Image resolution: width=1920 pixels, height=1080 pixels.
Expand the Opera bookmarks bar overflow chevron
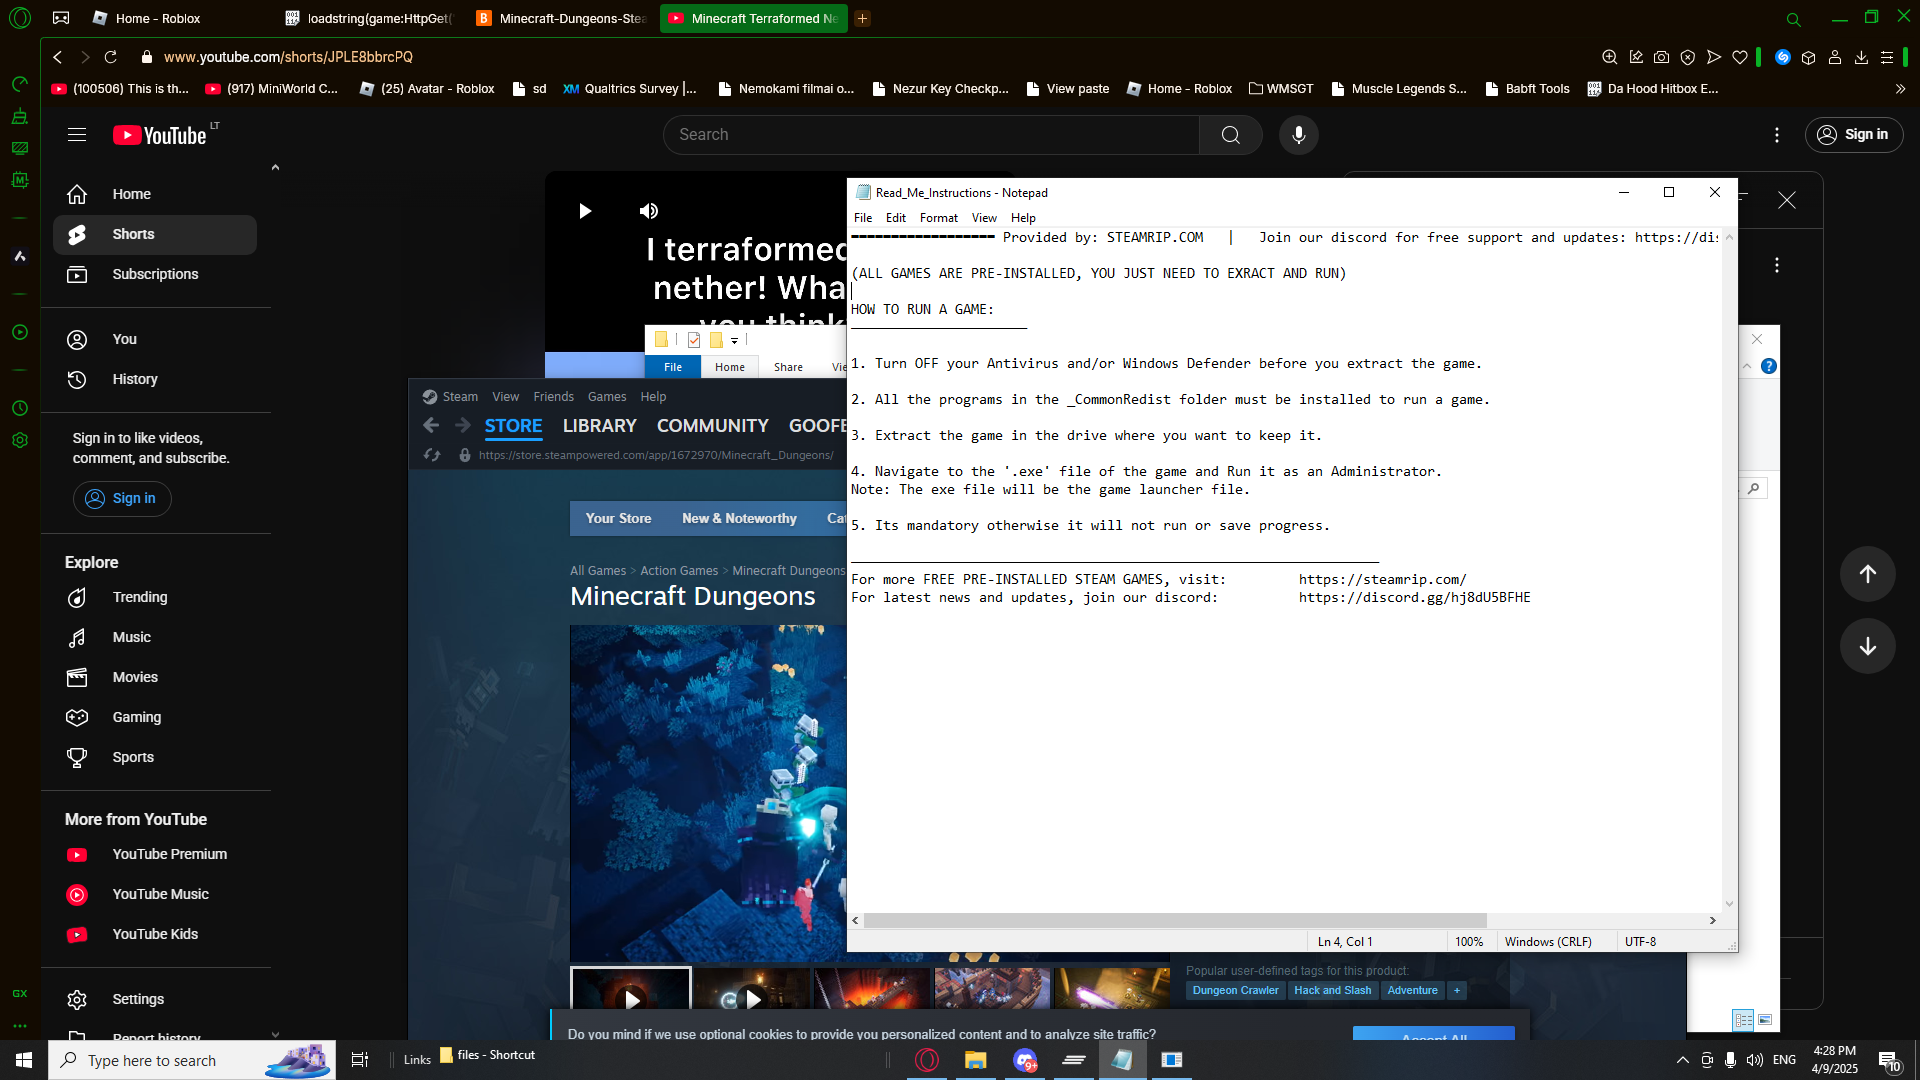(1900, 89)
